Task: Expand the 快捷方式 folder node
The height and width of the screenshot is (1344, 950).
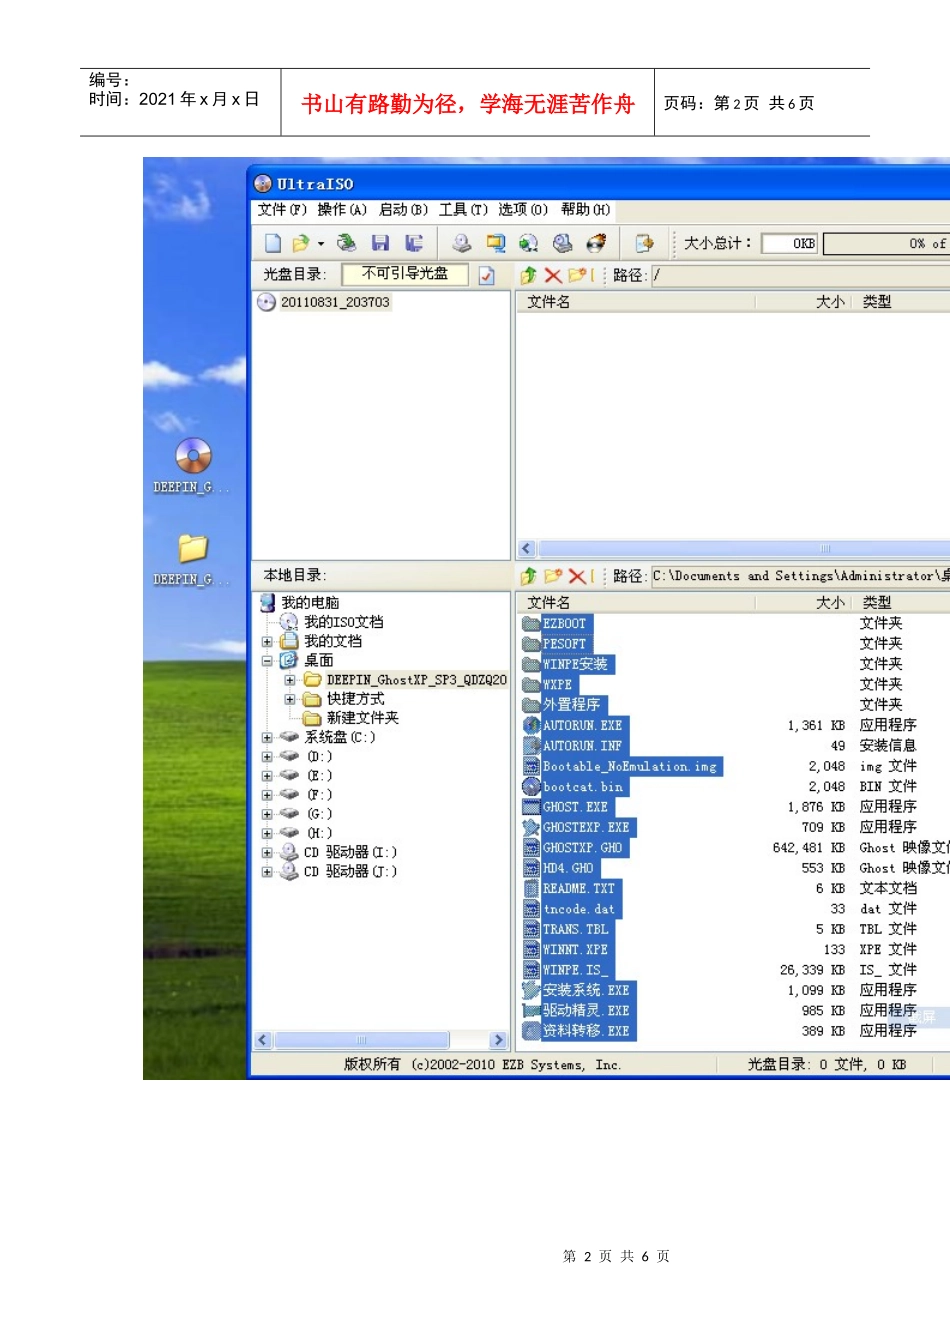Action: pos(290,699)
